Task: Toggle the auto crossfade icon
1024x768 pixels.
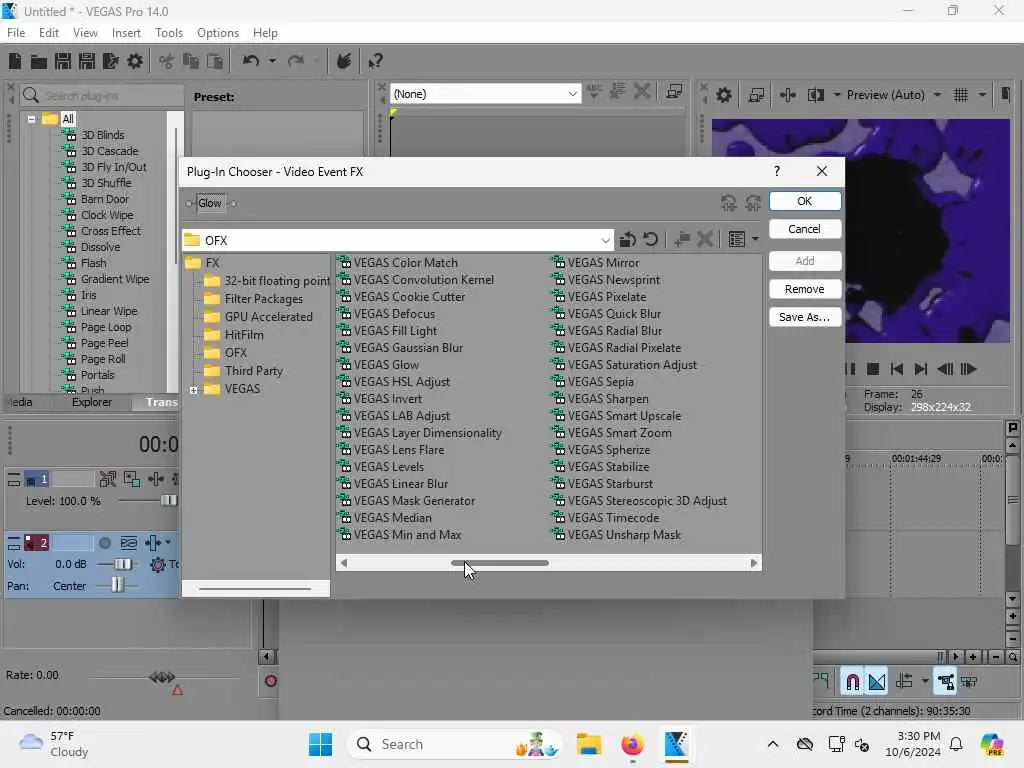Action: 877,682
